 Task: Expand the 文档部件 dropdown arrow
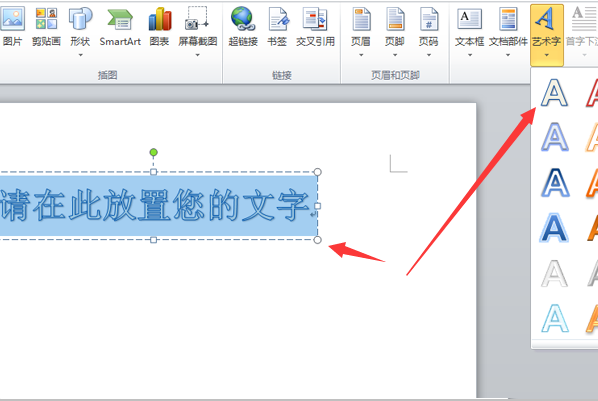[x=508, y=55]
